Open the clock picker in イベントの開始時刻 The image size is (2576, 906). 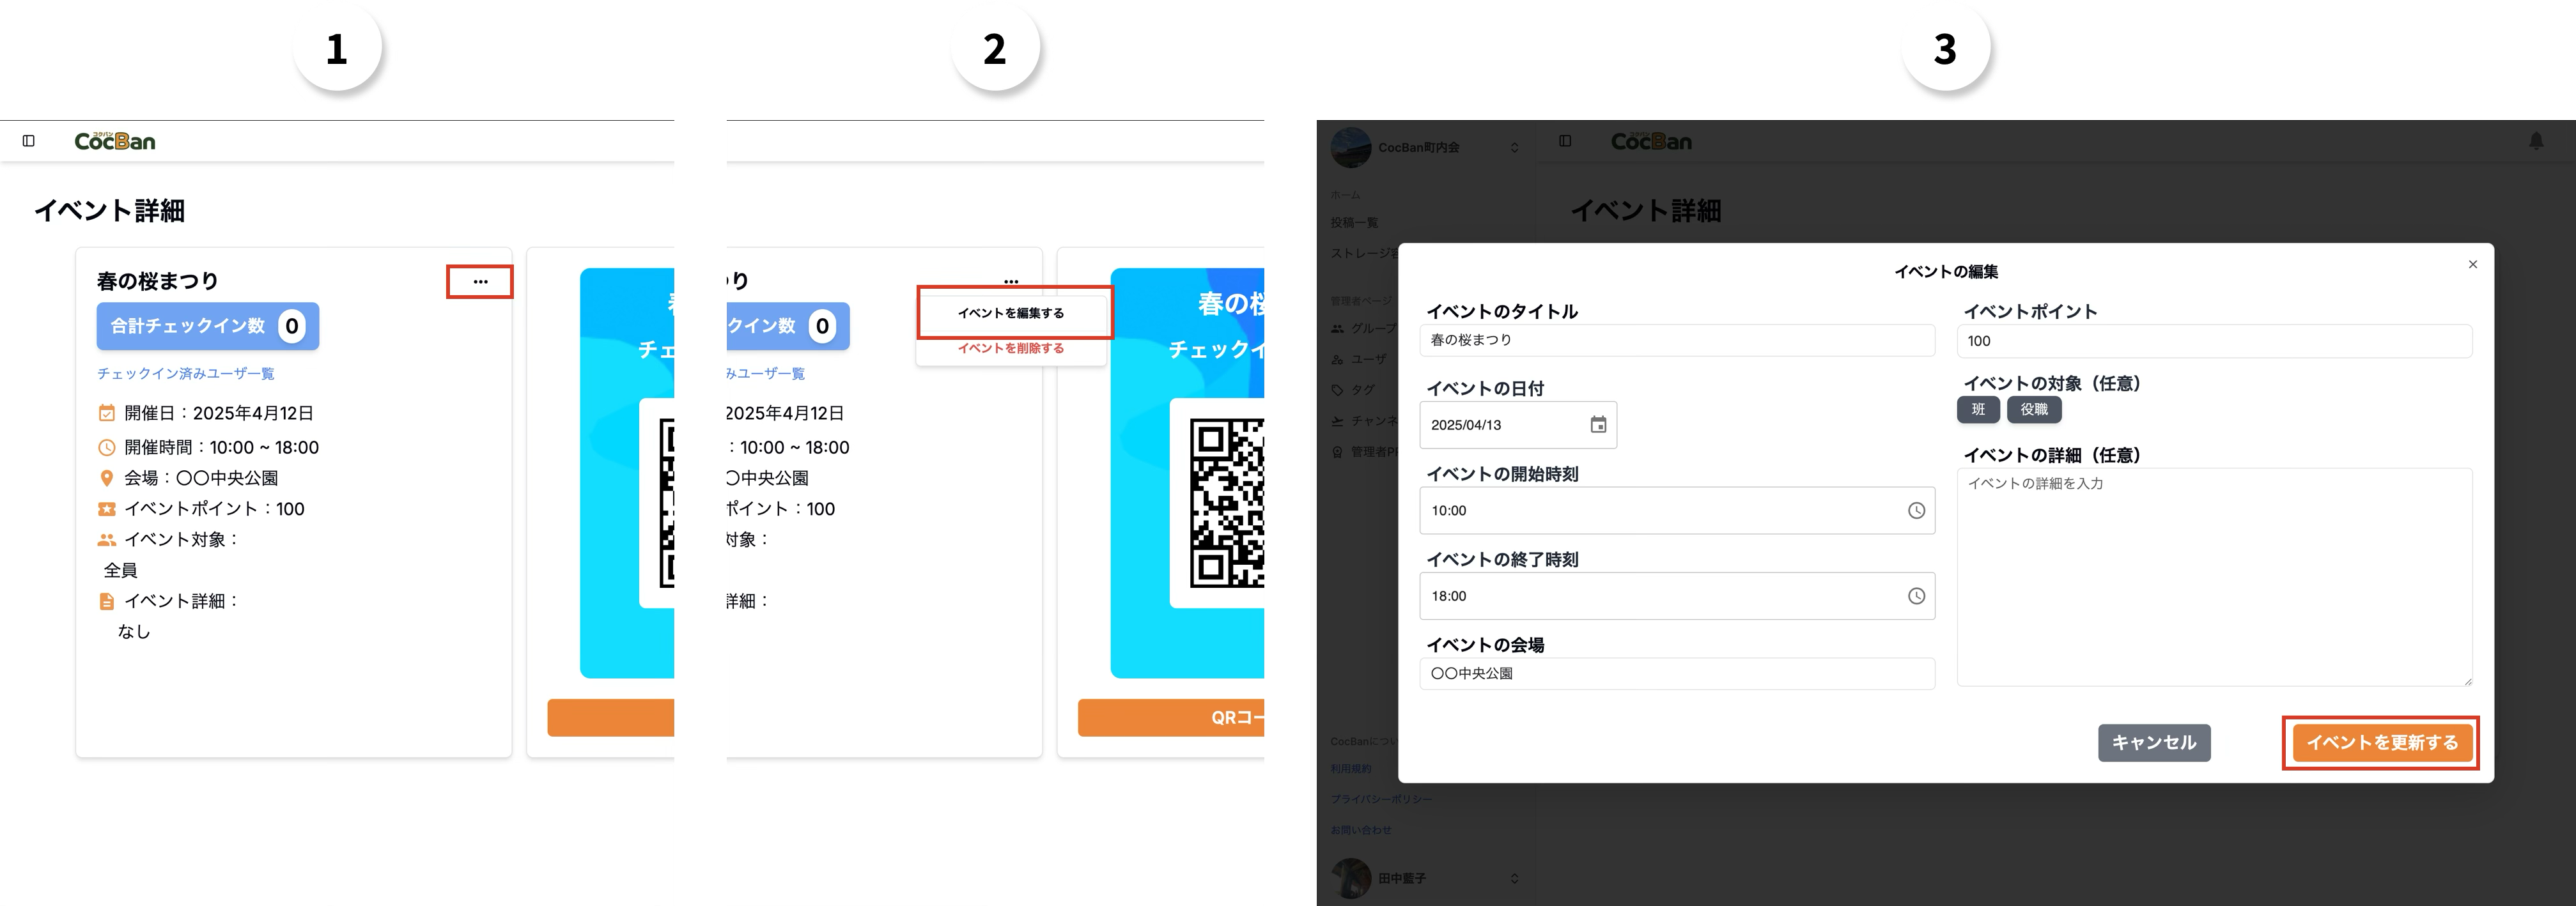pyautogui.click(x=1916, y=510)
